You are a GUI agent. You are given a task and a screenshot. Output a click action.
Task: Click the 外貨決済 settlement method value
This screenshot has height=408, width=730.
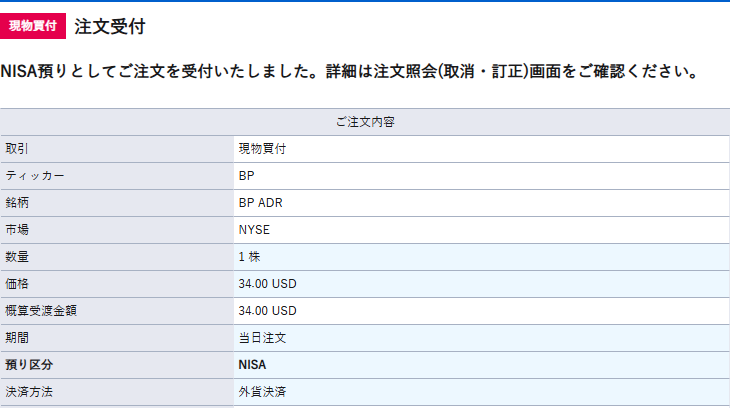point(262,392)
